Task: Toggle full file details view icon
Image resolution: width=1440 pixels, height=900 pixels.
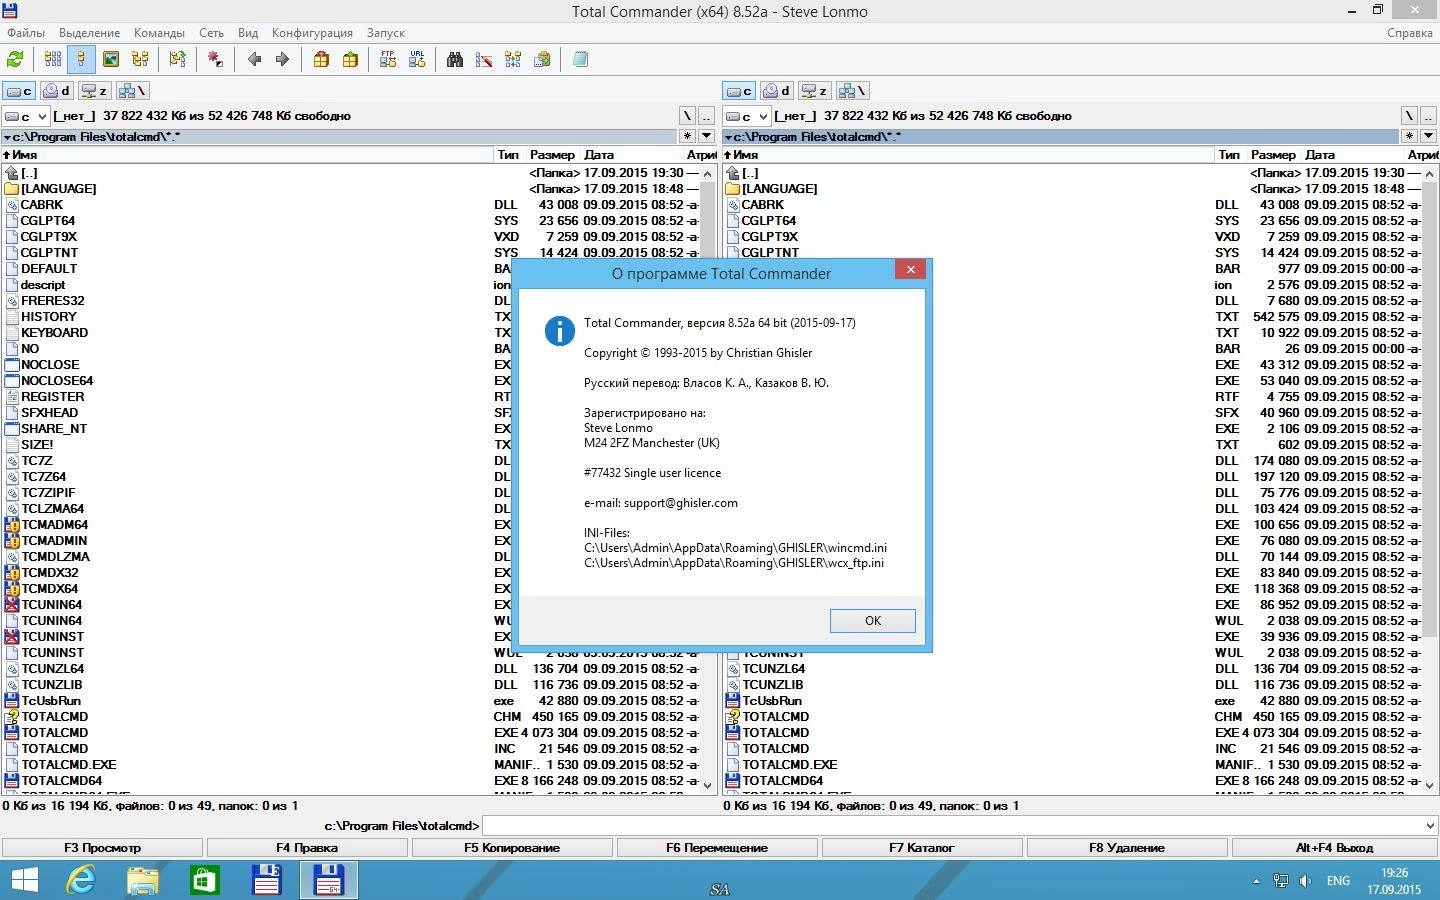Action: coord(81,60)
